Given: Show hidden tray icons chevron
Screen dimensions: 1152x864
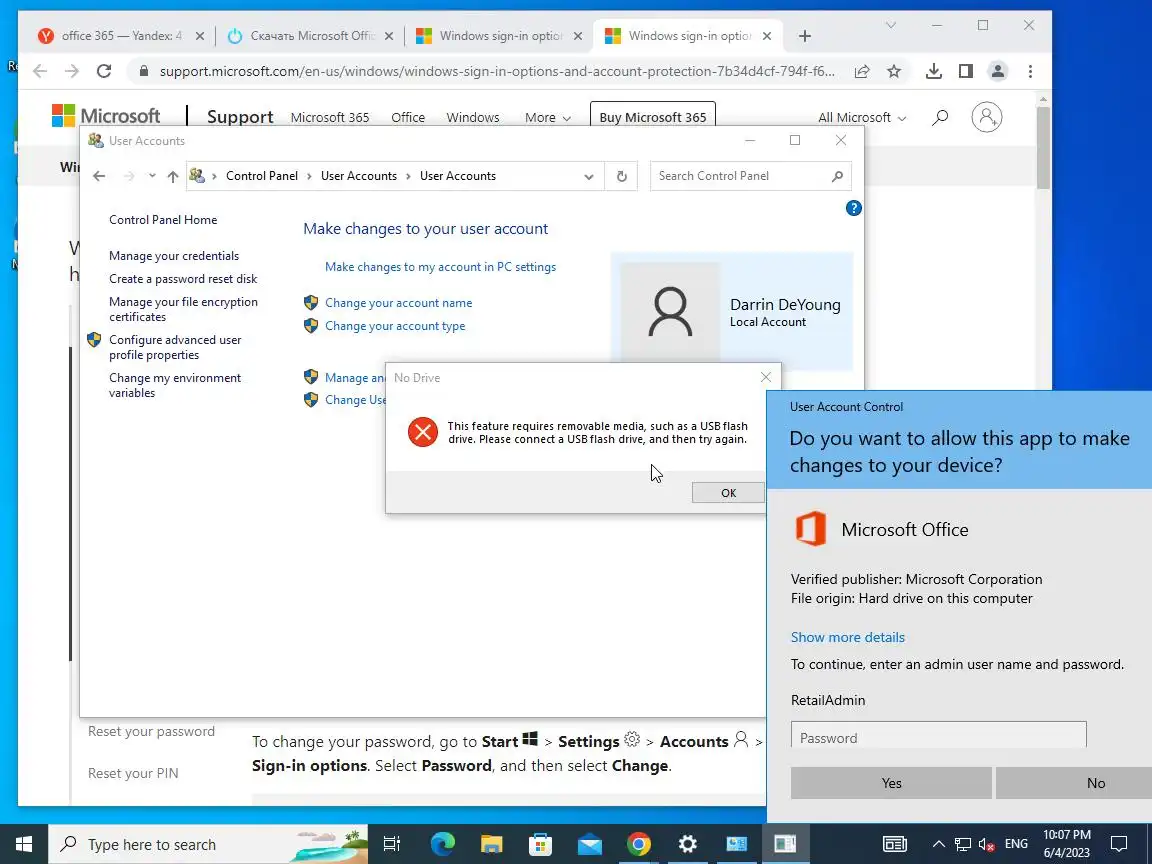Looking at the screenshot, I should pos(938,844).
